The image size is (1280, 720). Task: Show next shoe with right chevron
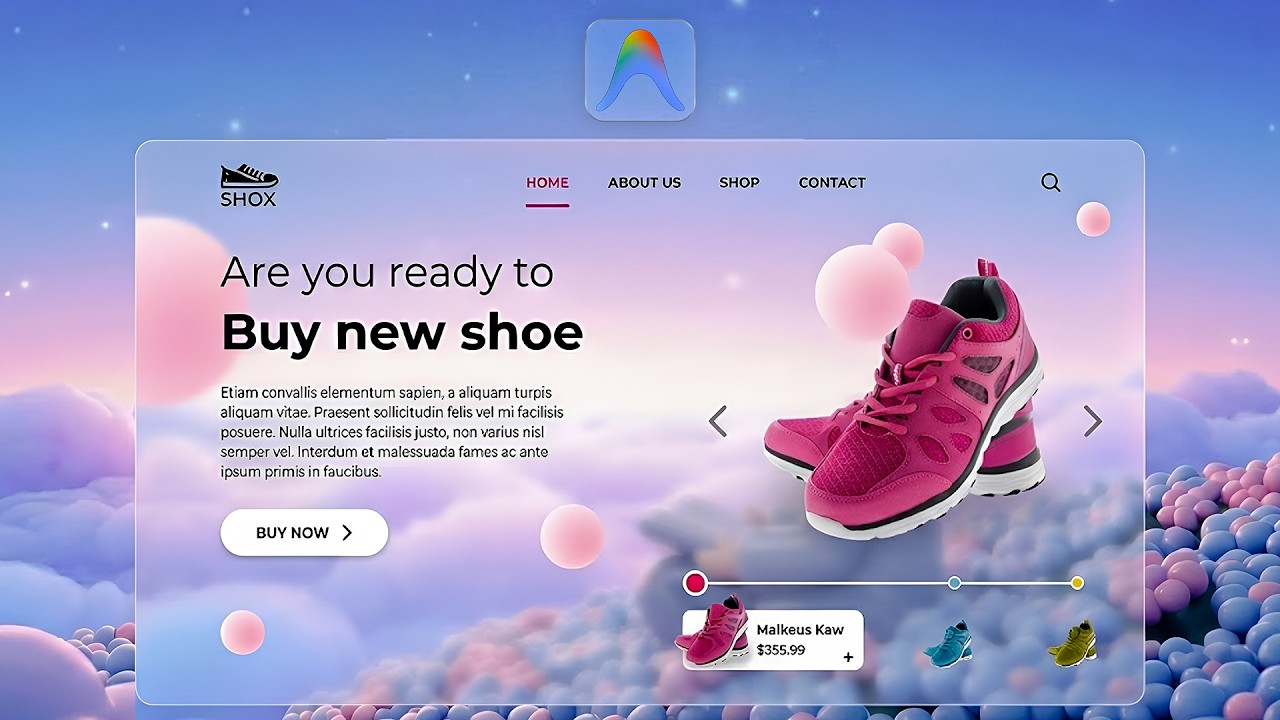click(x=1092, y=421)
